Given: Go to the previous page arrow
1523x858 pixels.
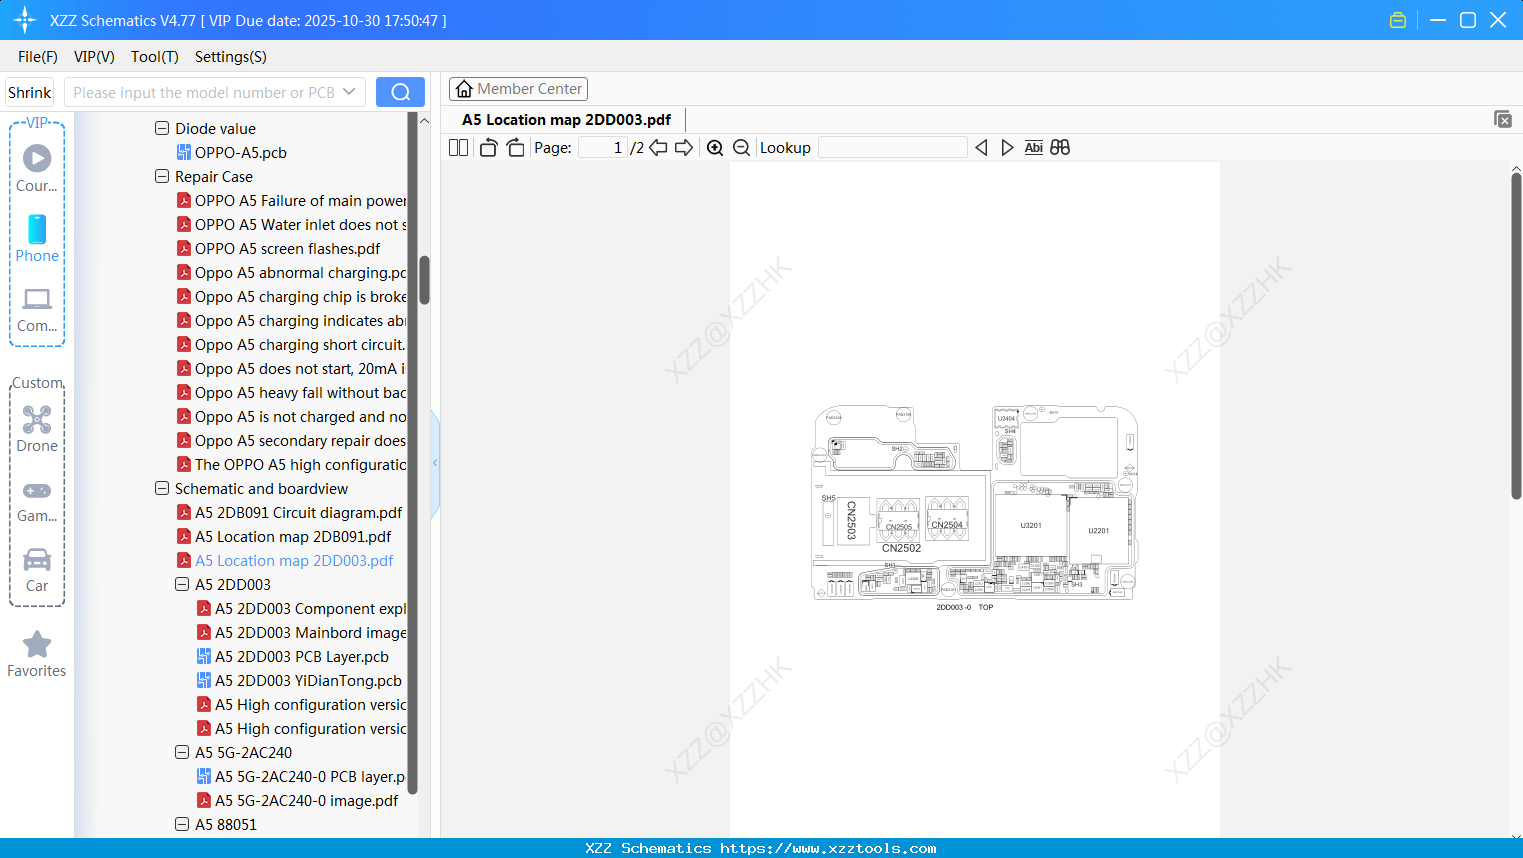Looking at the screenshot, I should 658,148.
